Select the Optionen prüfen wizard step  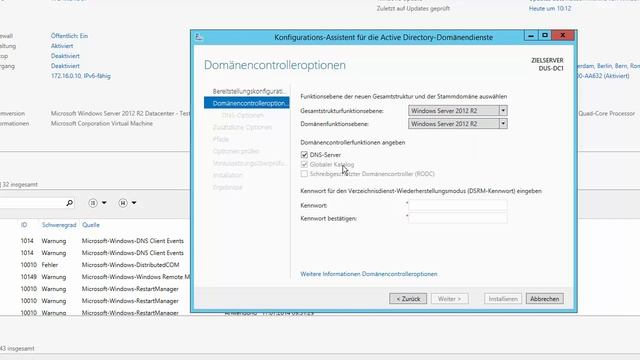point(236,151)
